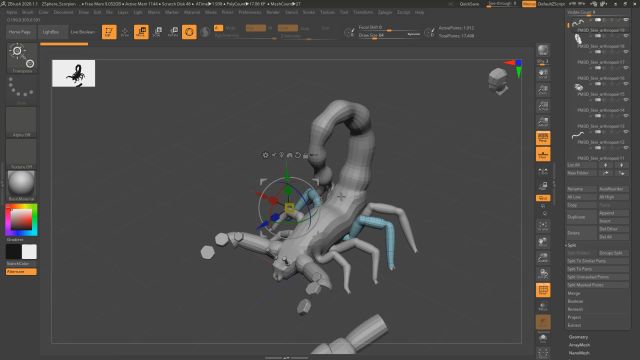Open the Transpose brush selector
Image resolution: width=640 pixels, height=360 pixels.
point(21,58)
